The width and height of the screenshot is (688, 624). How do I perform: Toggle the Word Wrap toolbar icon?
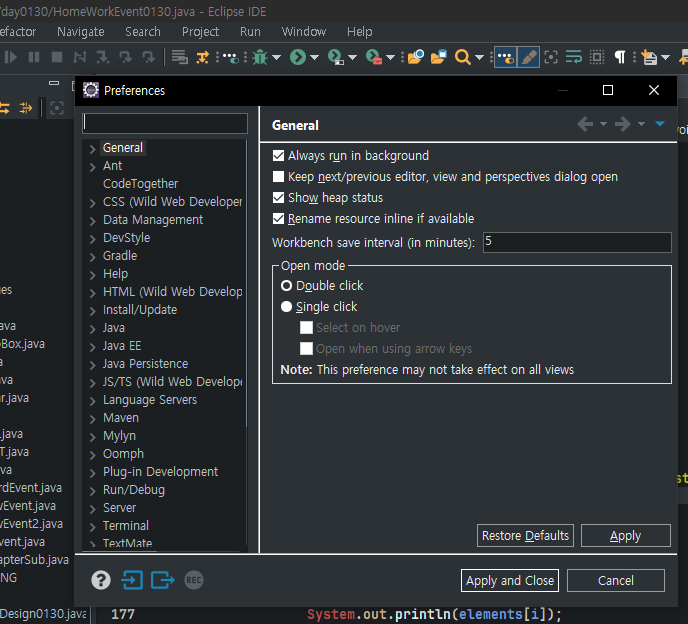573,57
